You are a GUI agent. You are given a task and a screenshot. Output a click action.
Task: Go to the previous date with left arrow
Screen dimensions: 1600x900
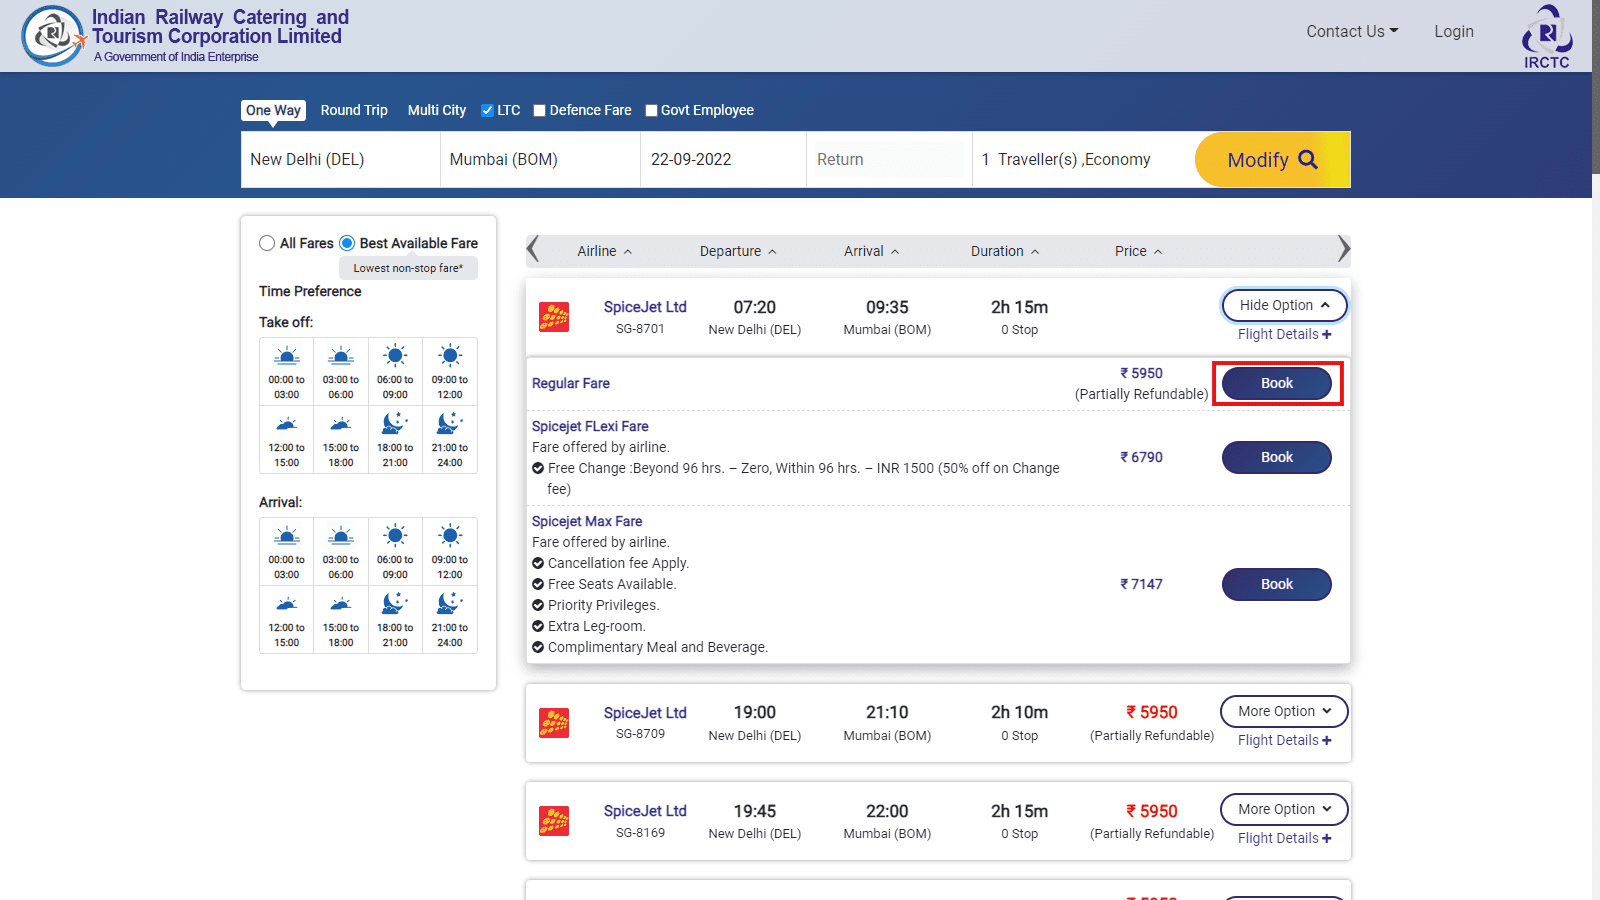pyautogui.click(x=533, y=249)
